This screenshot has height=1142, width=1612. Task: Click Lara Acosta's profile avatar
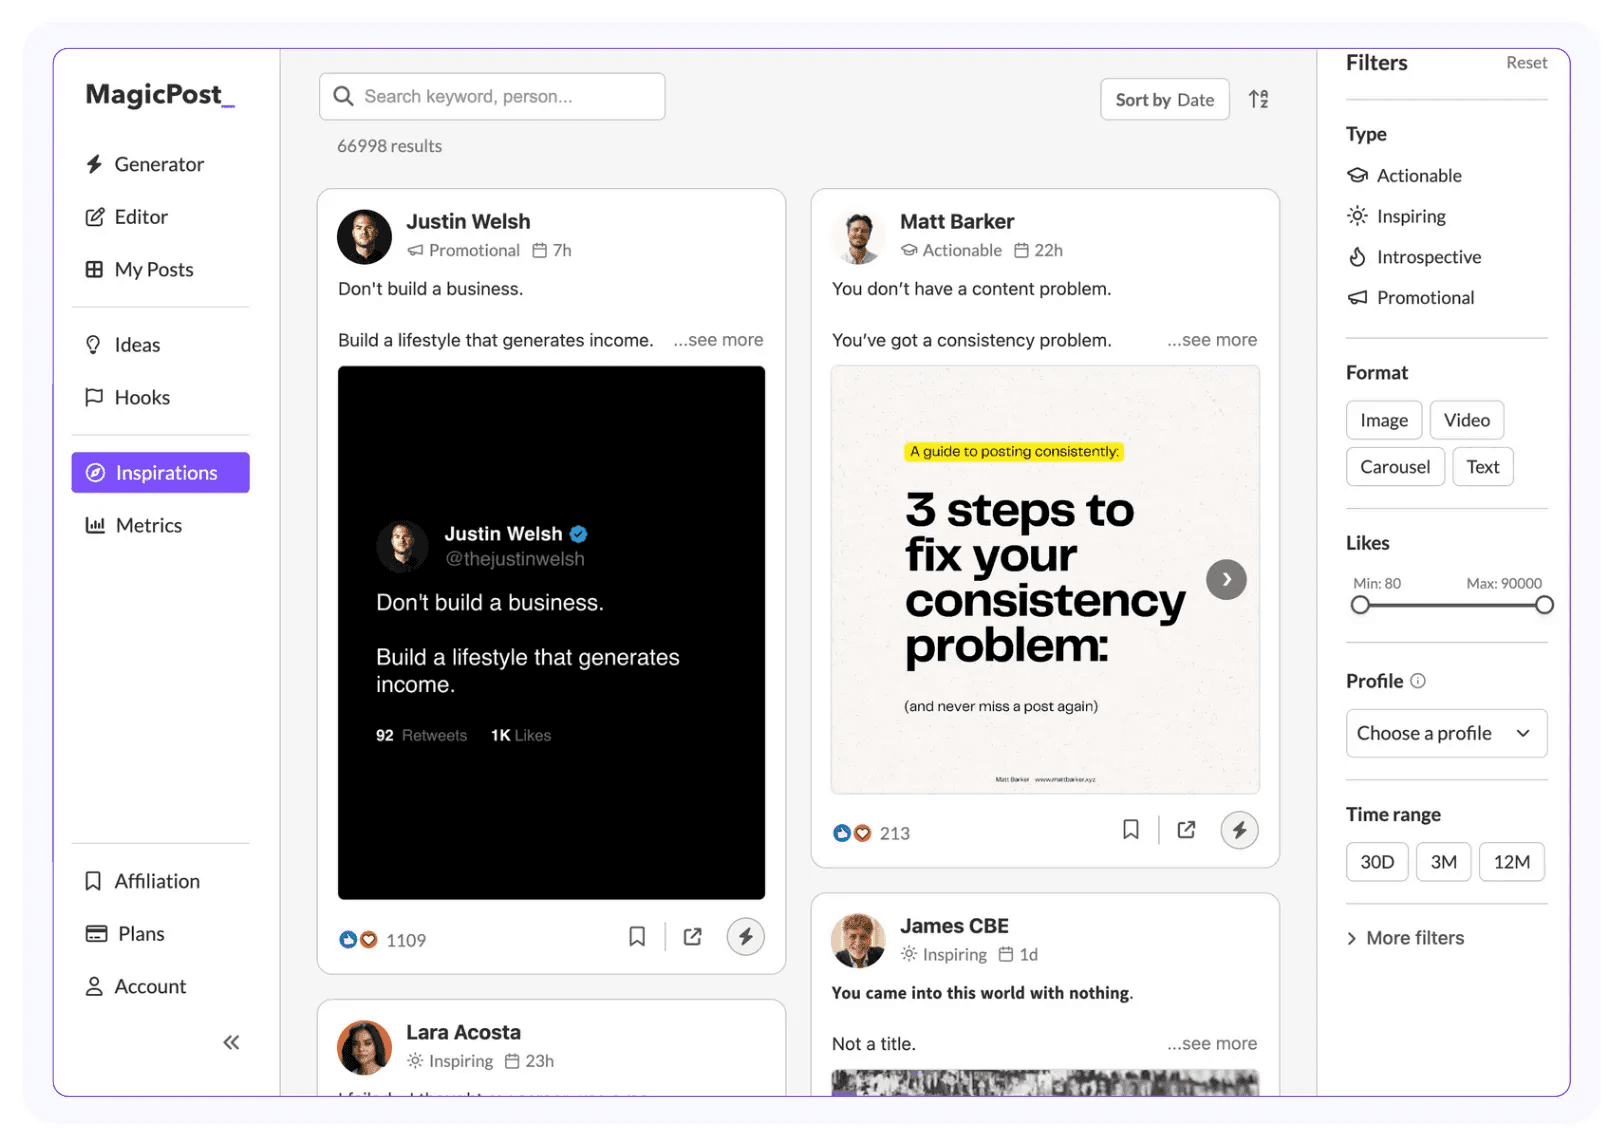point(364,1047)
